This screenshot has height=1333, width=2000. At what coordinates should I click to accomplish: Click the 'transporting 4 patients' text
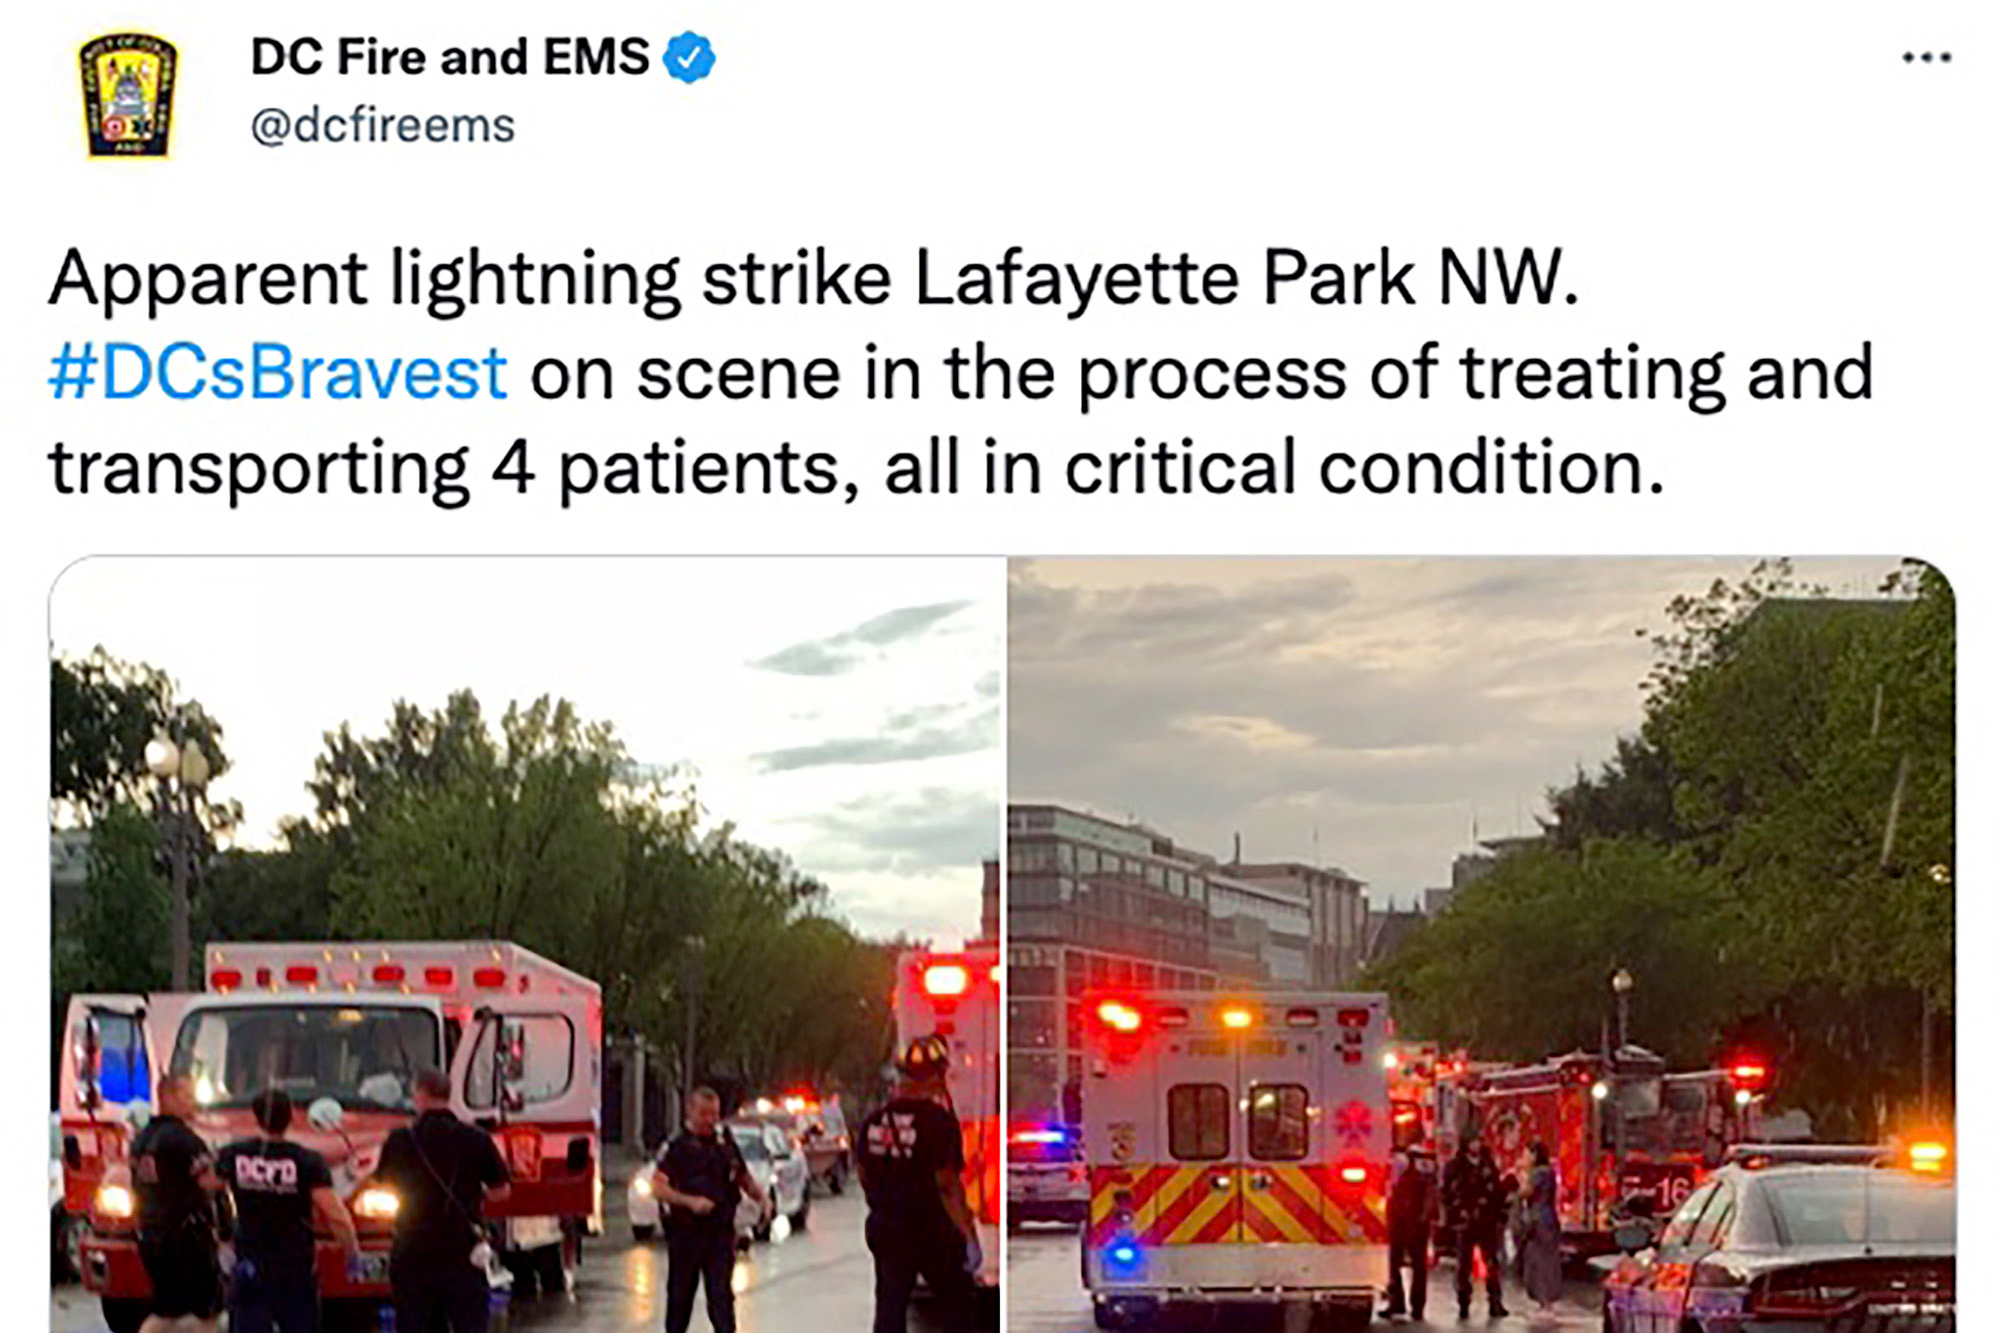click(444, 469)
